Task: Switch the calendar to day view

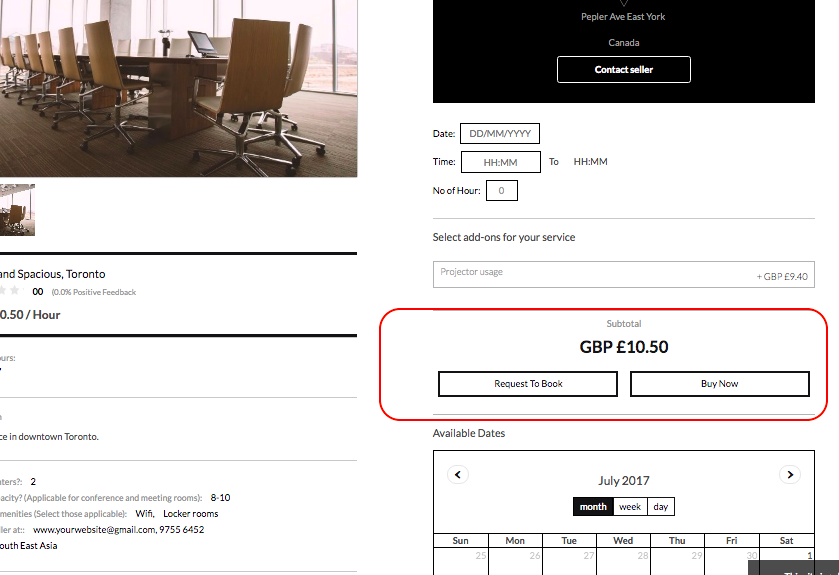Action: coord(661,507)
